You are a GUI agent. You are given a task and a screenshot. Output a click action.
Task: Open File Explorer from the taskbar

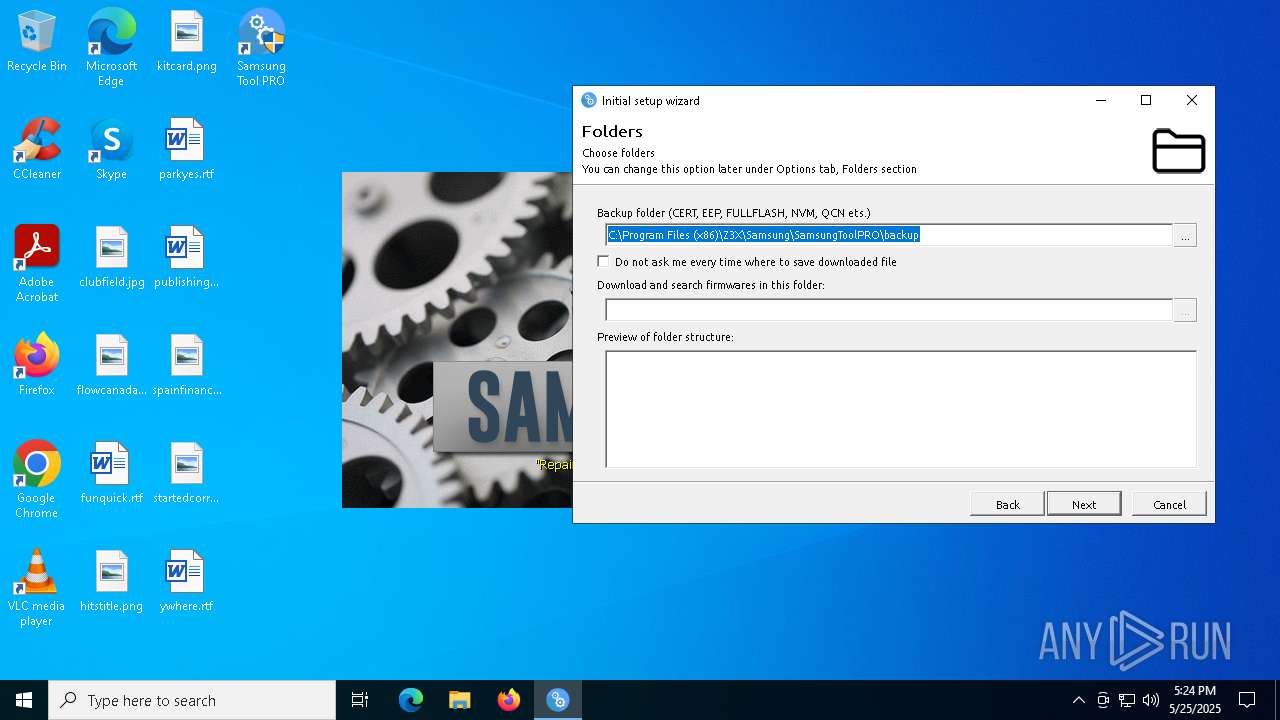point(460,700)
